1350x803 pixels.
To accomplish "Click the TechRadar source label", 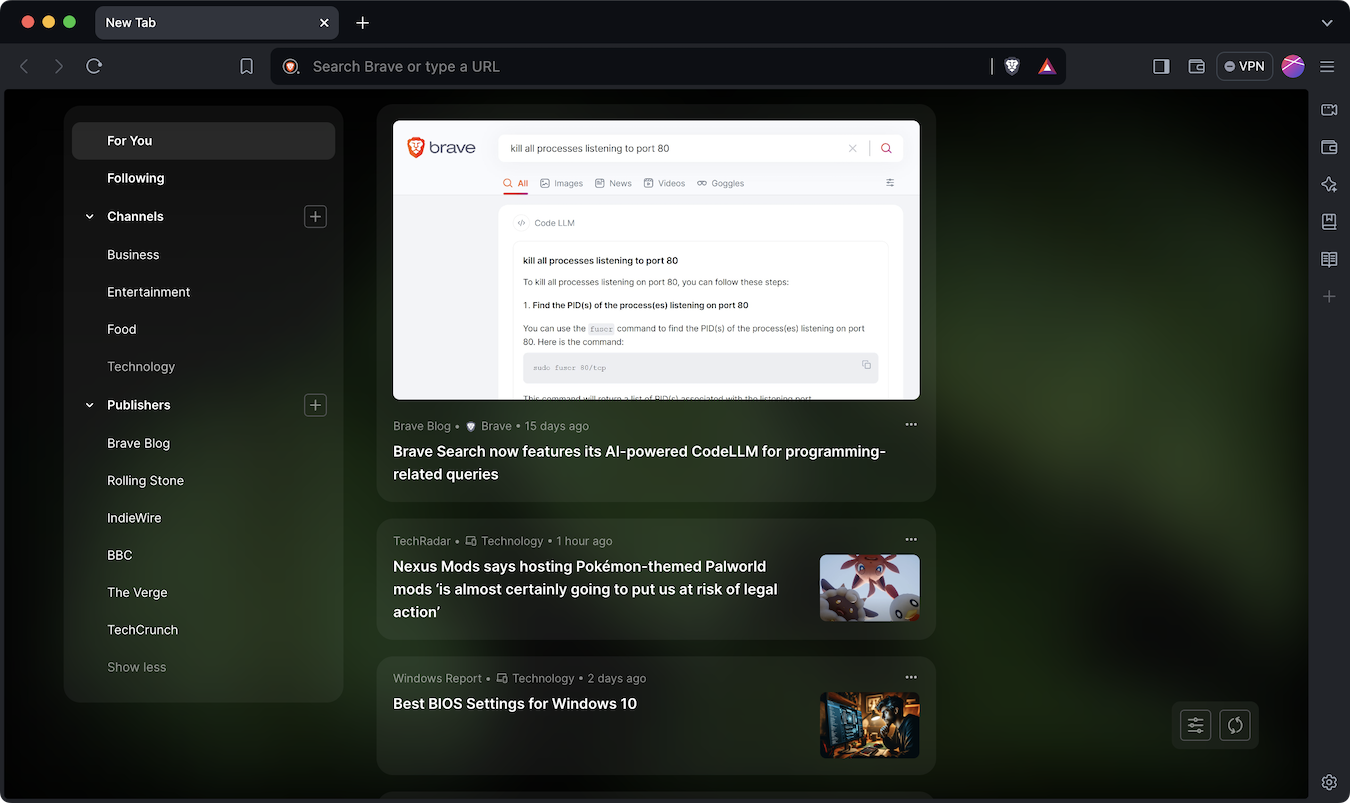I will click(422, 541).
